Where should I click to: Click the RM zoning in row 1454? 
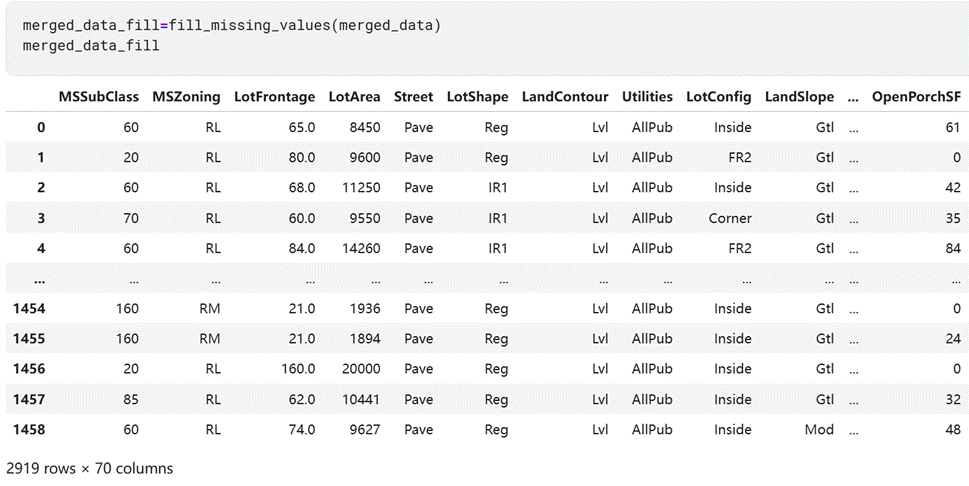click(209, 309)
